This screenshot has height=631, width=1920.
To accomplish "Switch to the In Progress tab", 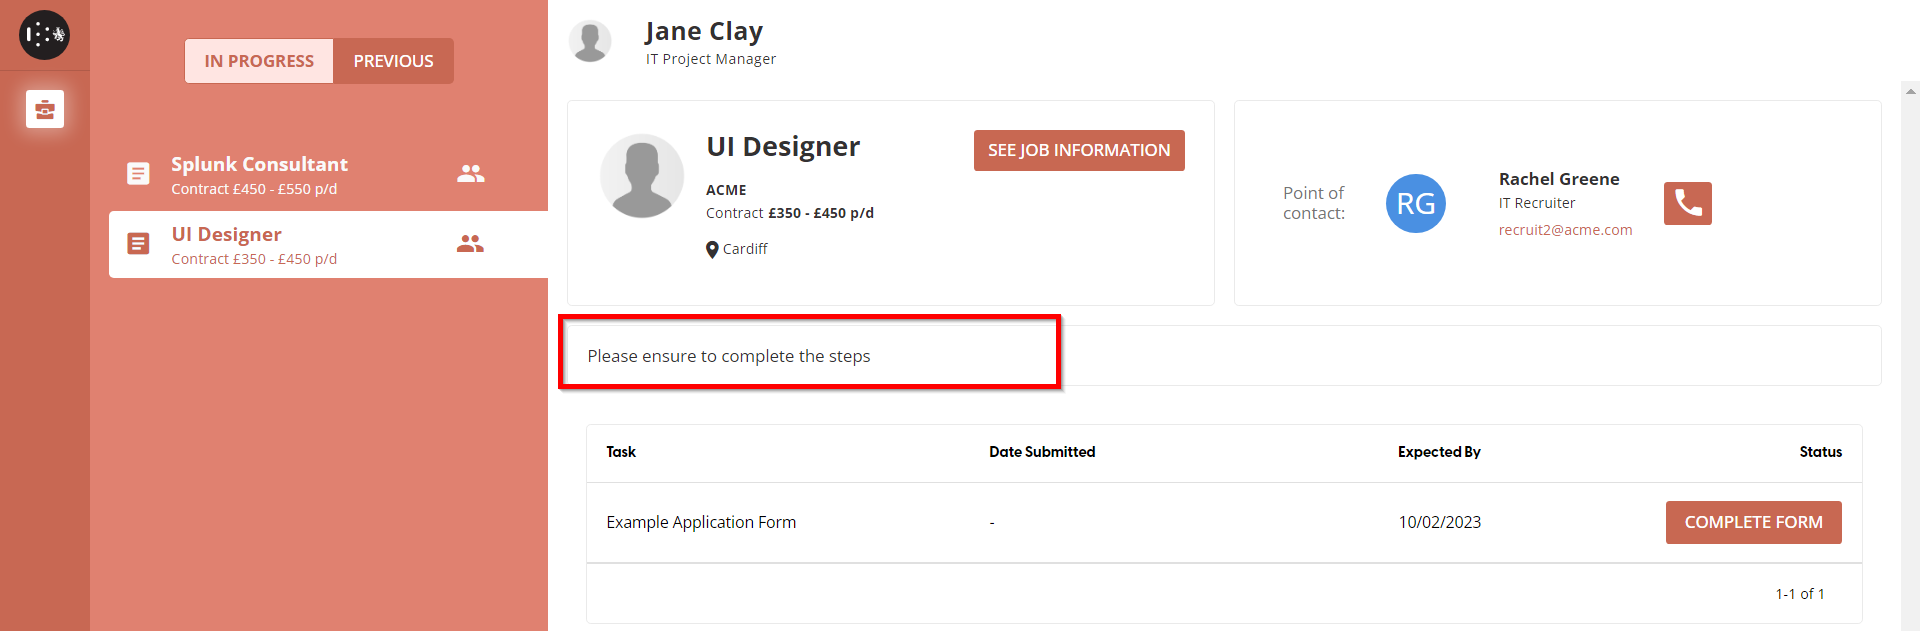I will pos(259,61).
